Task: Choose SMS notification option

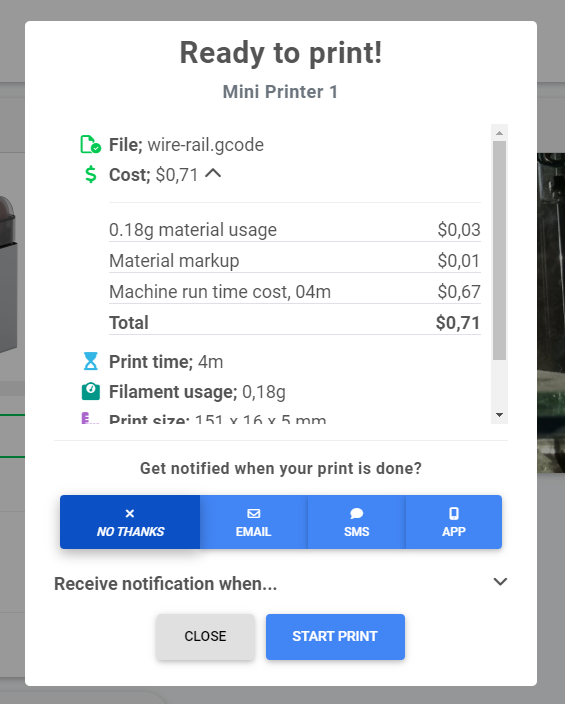Action: pyautogui.click(x=357, y=522)
